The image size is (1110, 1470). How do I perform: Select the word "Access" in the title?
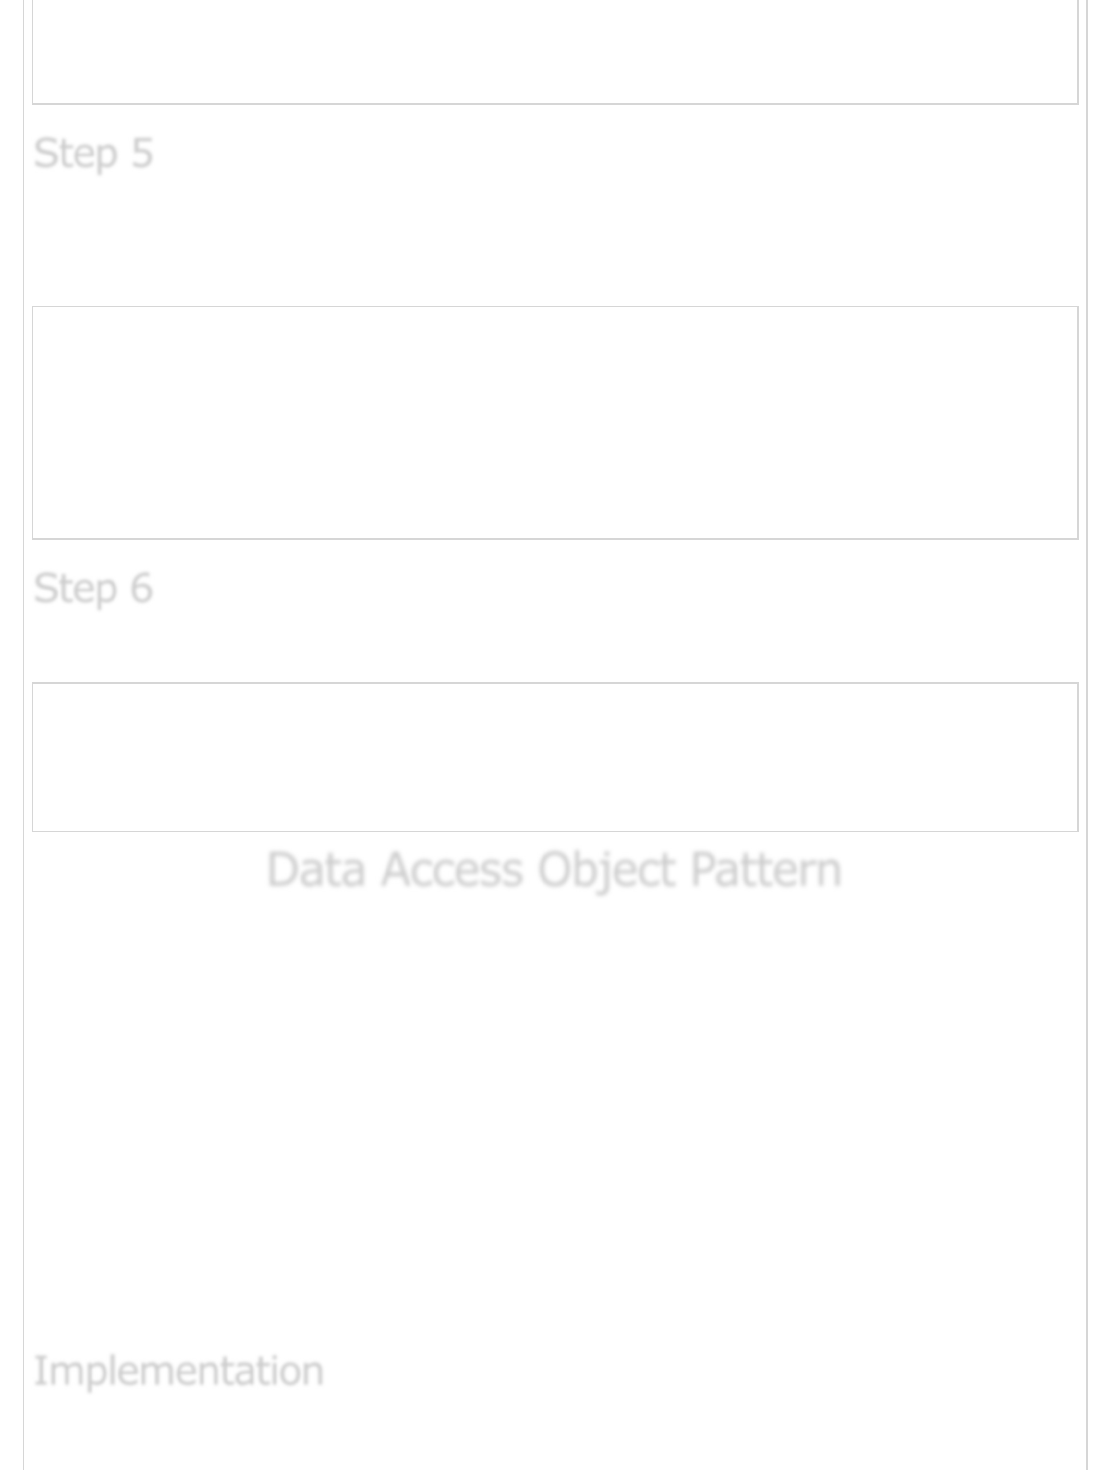(451, 869)
